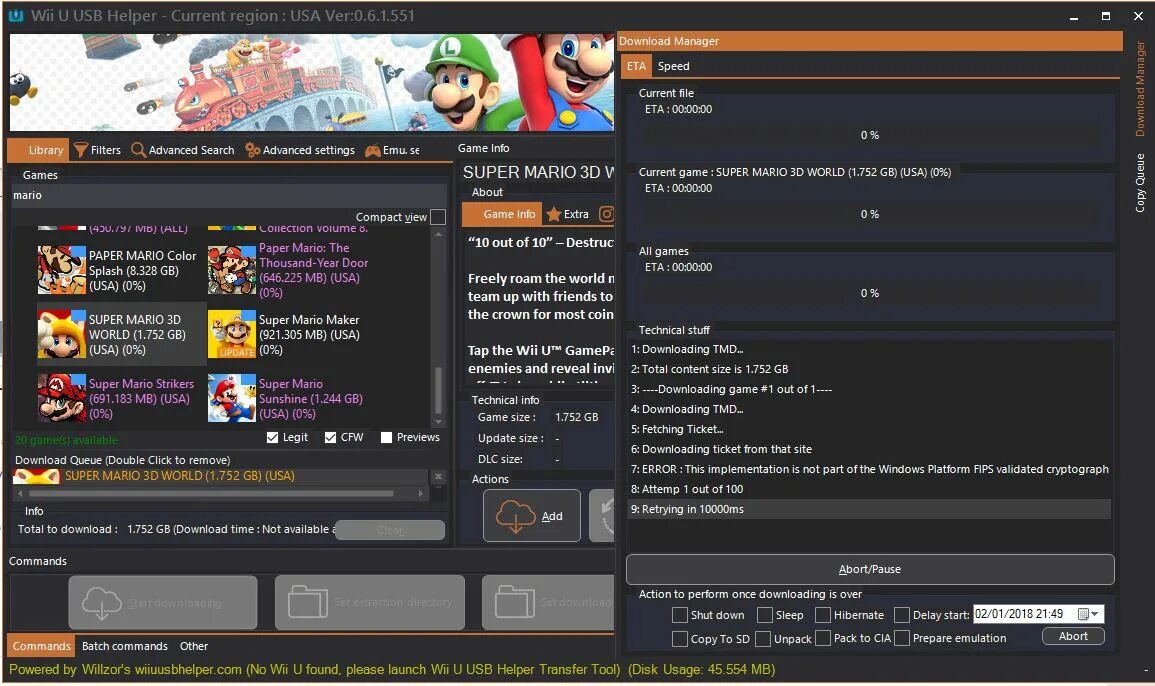Open the Delay start date dropdown arrow
The width and height of the screenshot is (1155, 686).
1095,614
